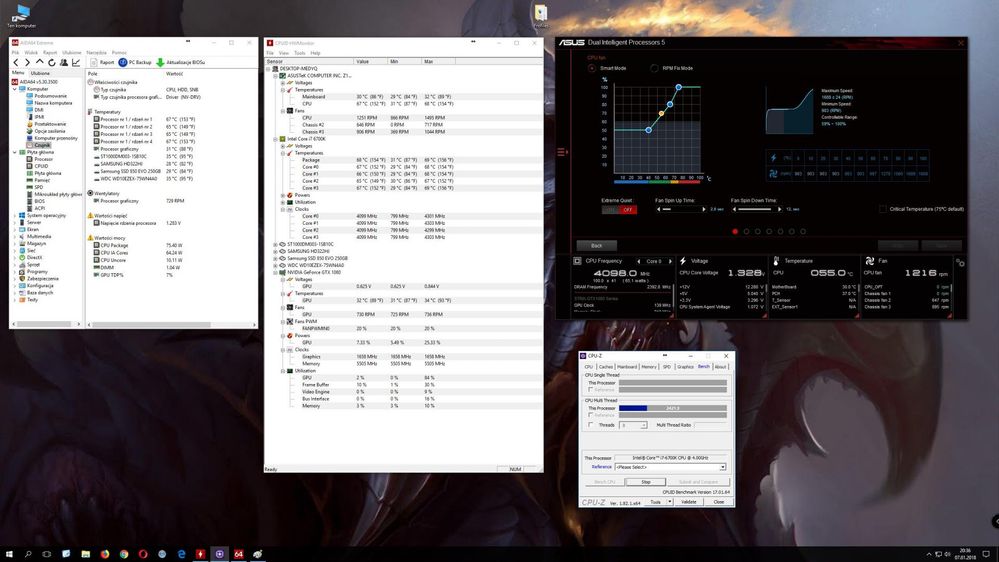Open File Explorer from the taskbar
This screenshot has width=999, height=562.
[x=85, y=554]
